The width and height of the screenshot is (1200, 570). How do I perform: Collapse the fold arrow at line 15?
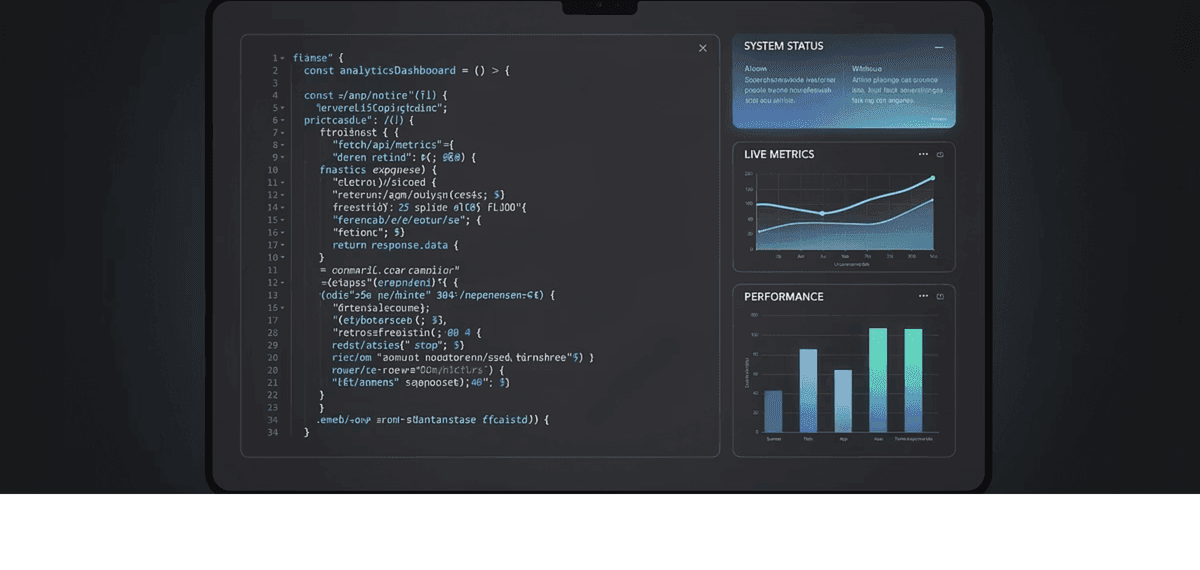coord(283,220)
